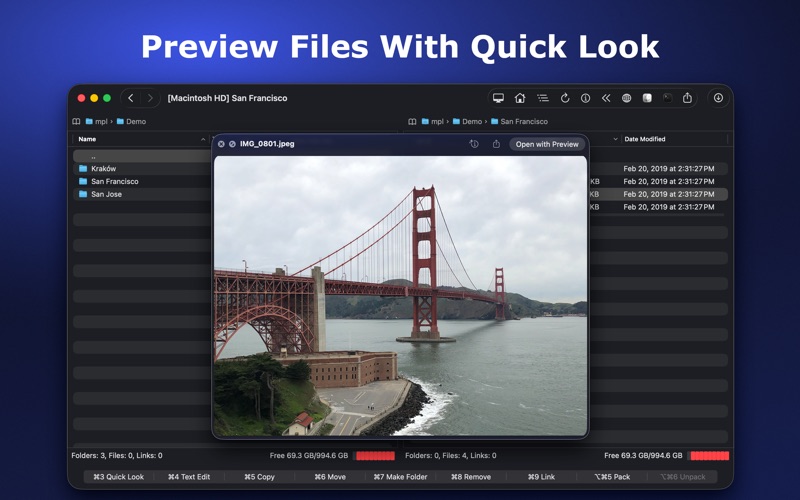Click the ⌘6 Move button
Image resolution: width=800 pixels, height=500 pixels.
click(330, 477)
